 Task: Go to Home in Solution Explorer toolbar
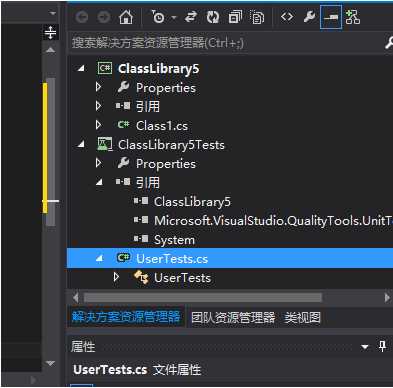click(x=126, y=17)
